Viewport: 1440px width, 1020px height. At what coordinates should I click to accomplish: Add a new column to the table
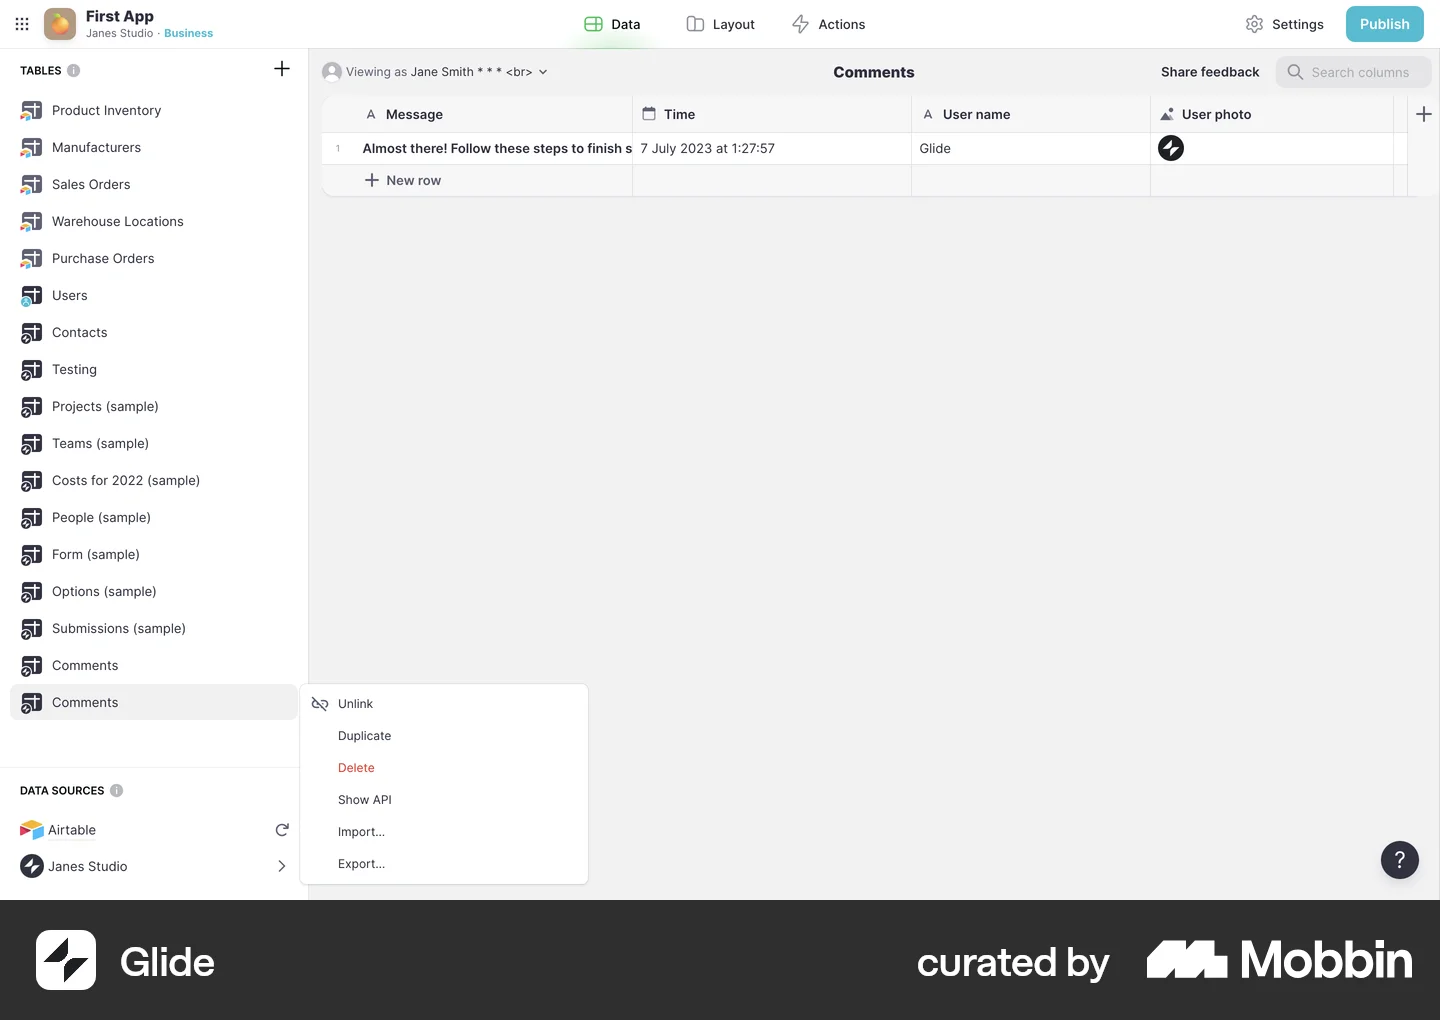tap(1424, 114)
